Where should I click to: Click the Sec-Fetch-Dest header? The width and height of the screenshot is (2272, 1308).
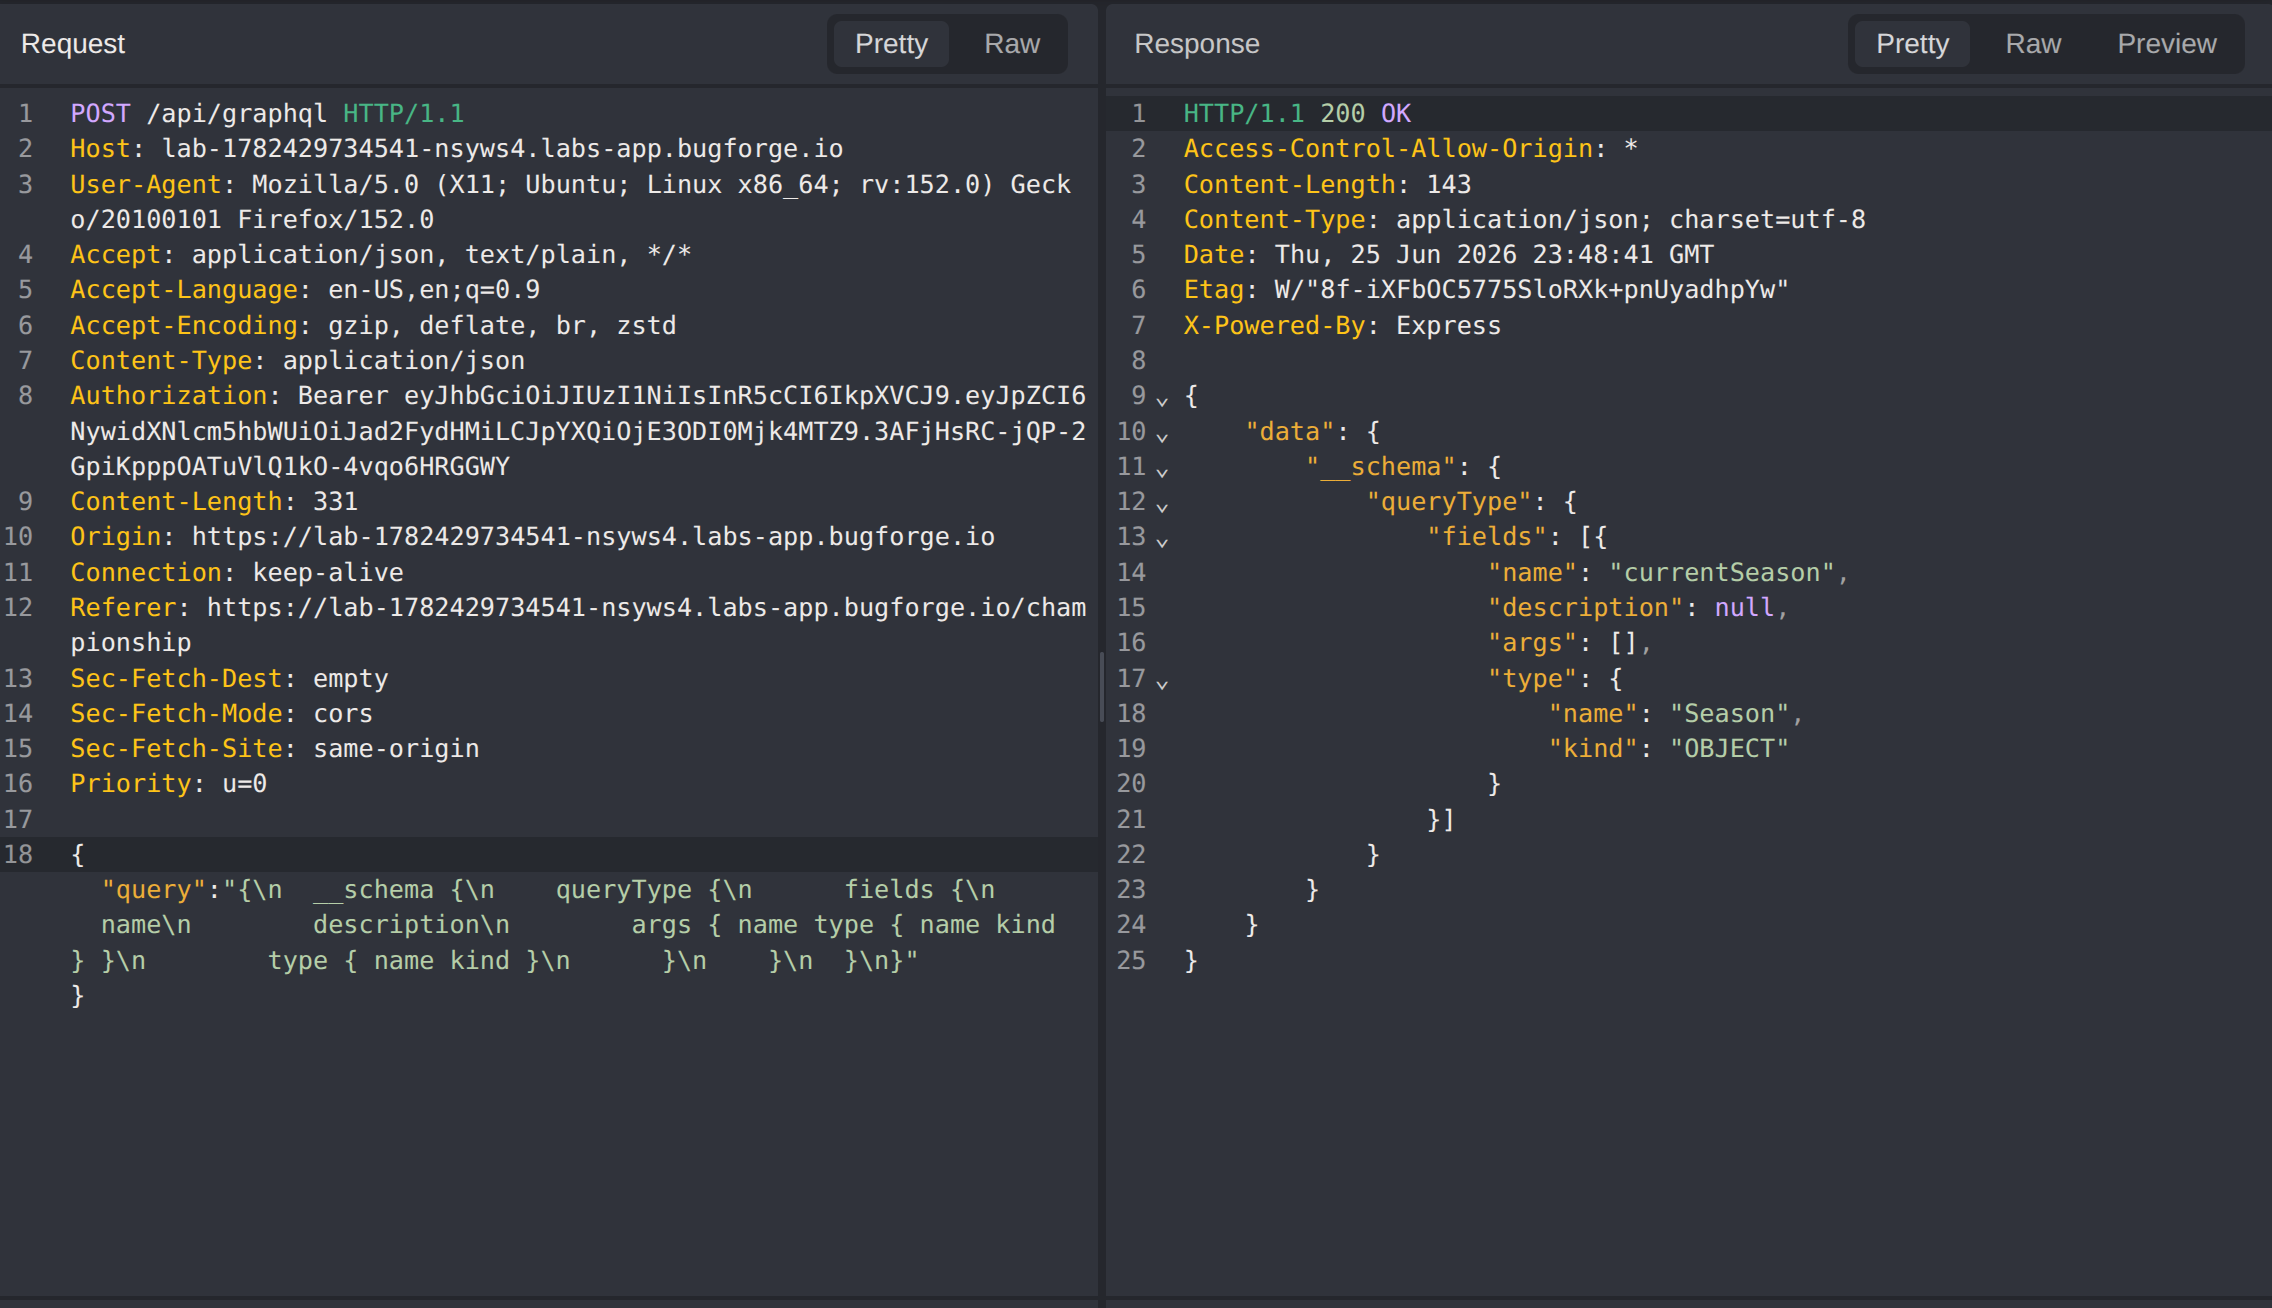coord(229,679)
